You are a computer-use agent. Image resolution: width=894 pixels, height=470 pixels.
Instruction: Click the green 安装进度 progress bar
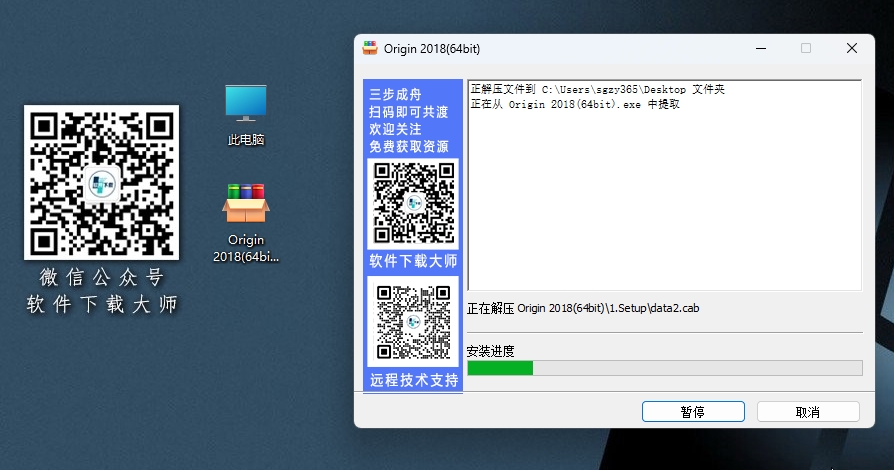(665, 368)
